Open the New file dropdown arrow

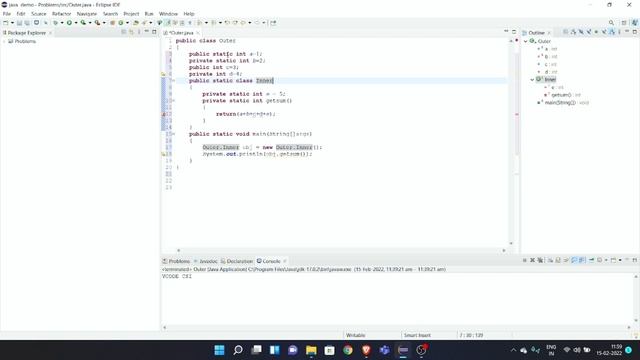pyautogui.click(x=12, y=23)
